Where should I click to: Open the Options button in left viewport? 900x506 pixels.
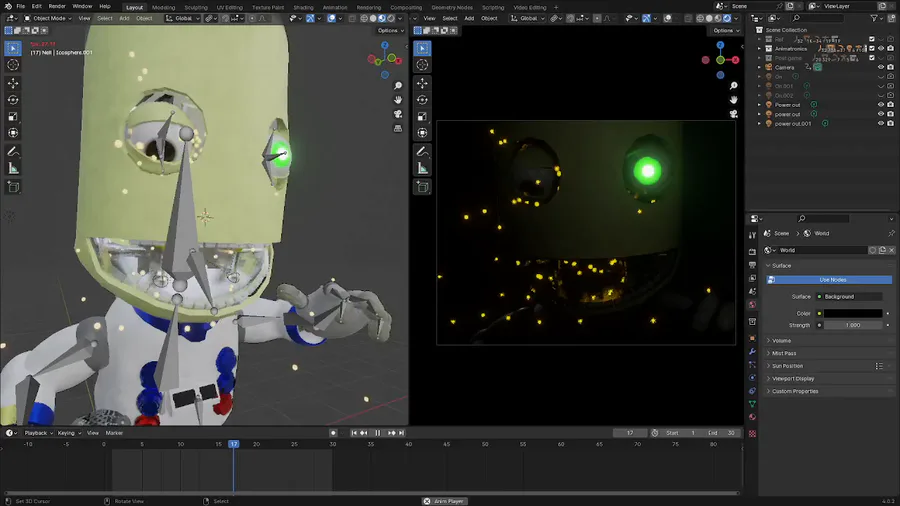pyautogui.click(x=390, y=30)
